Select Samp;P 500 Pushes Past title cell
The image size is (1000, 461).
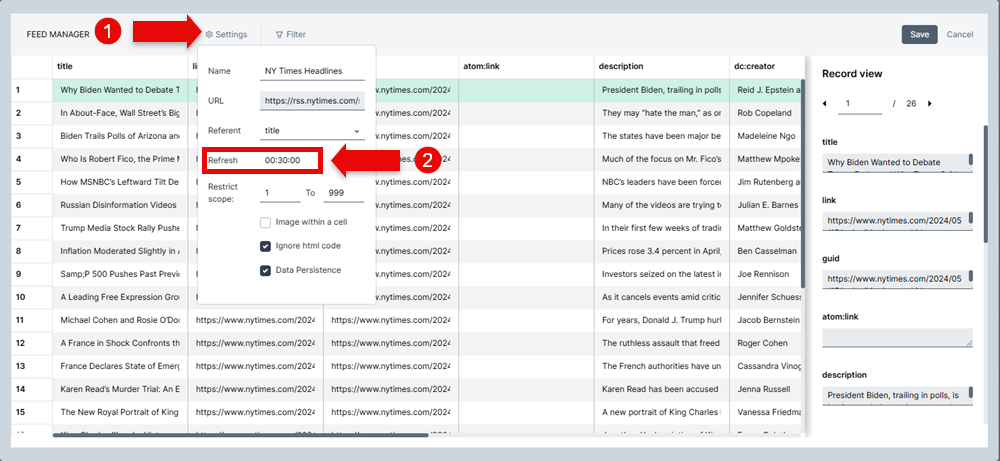click(x=120, y=274)
